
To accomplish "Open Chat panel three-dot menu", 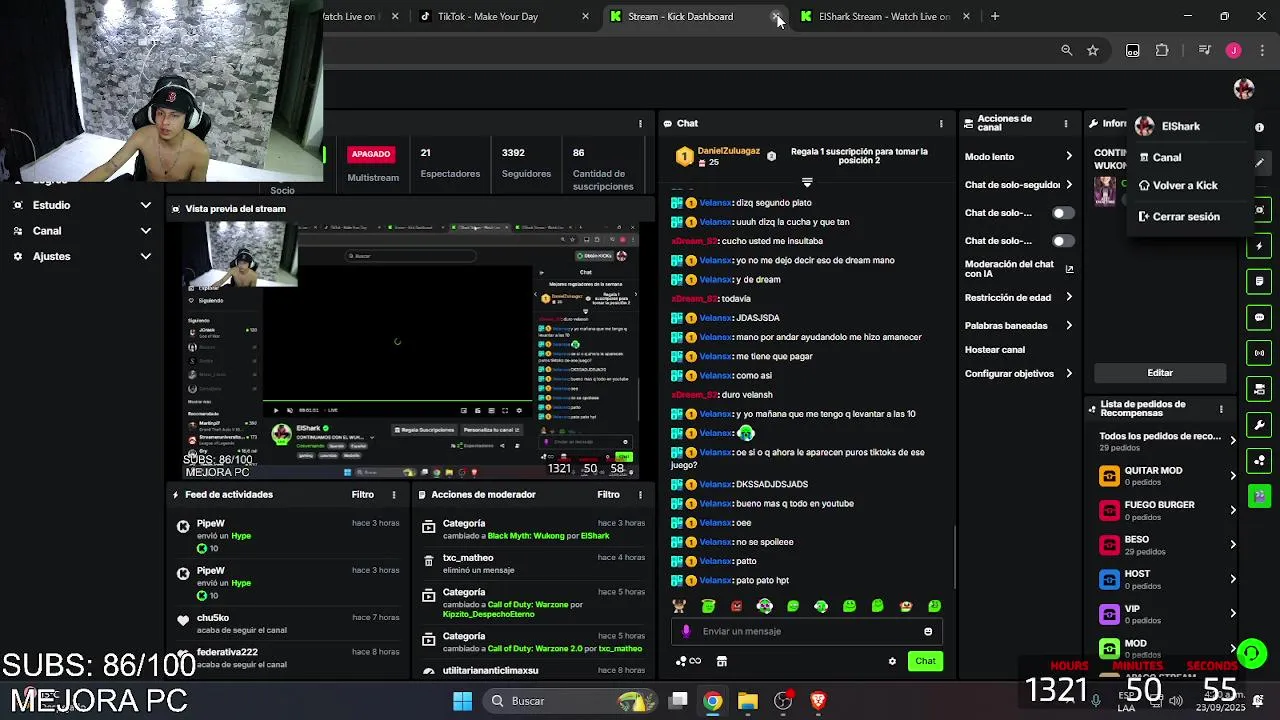I will 941,124.
